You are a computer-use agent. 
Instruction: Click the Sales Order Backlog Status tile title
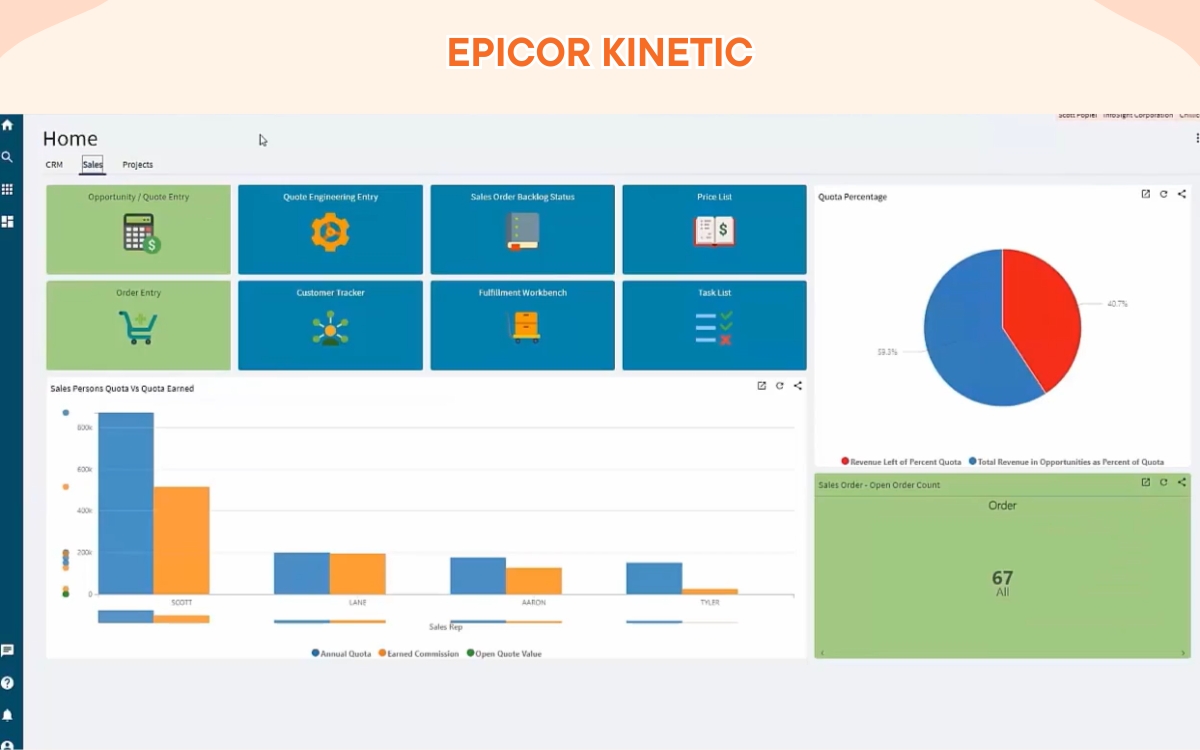tap(522, 197)
